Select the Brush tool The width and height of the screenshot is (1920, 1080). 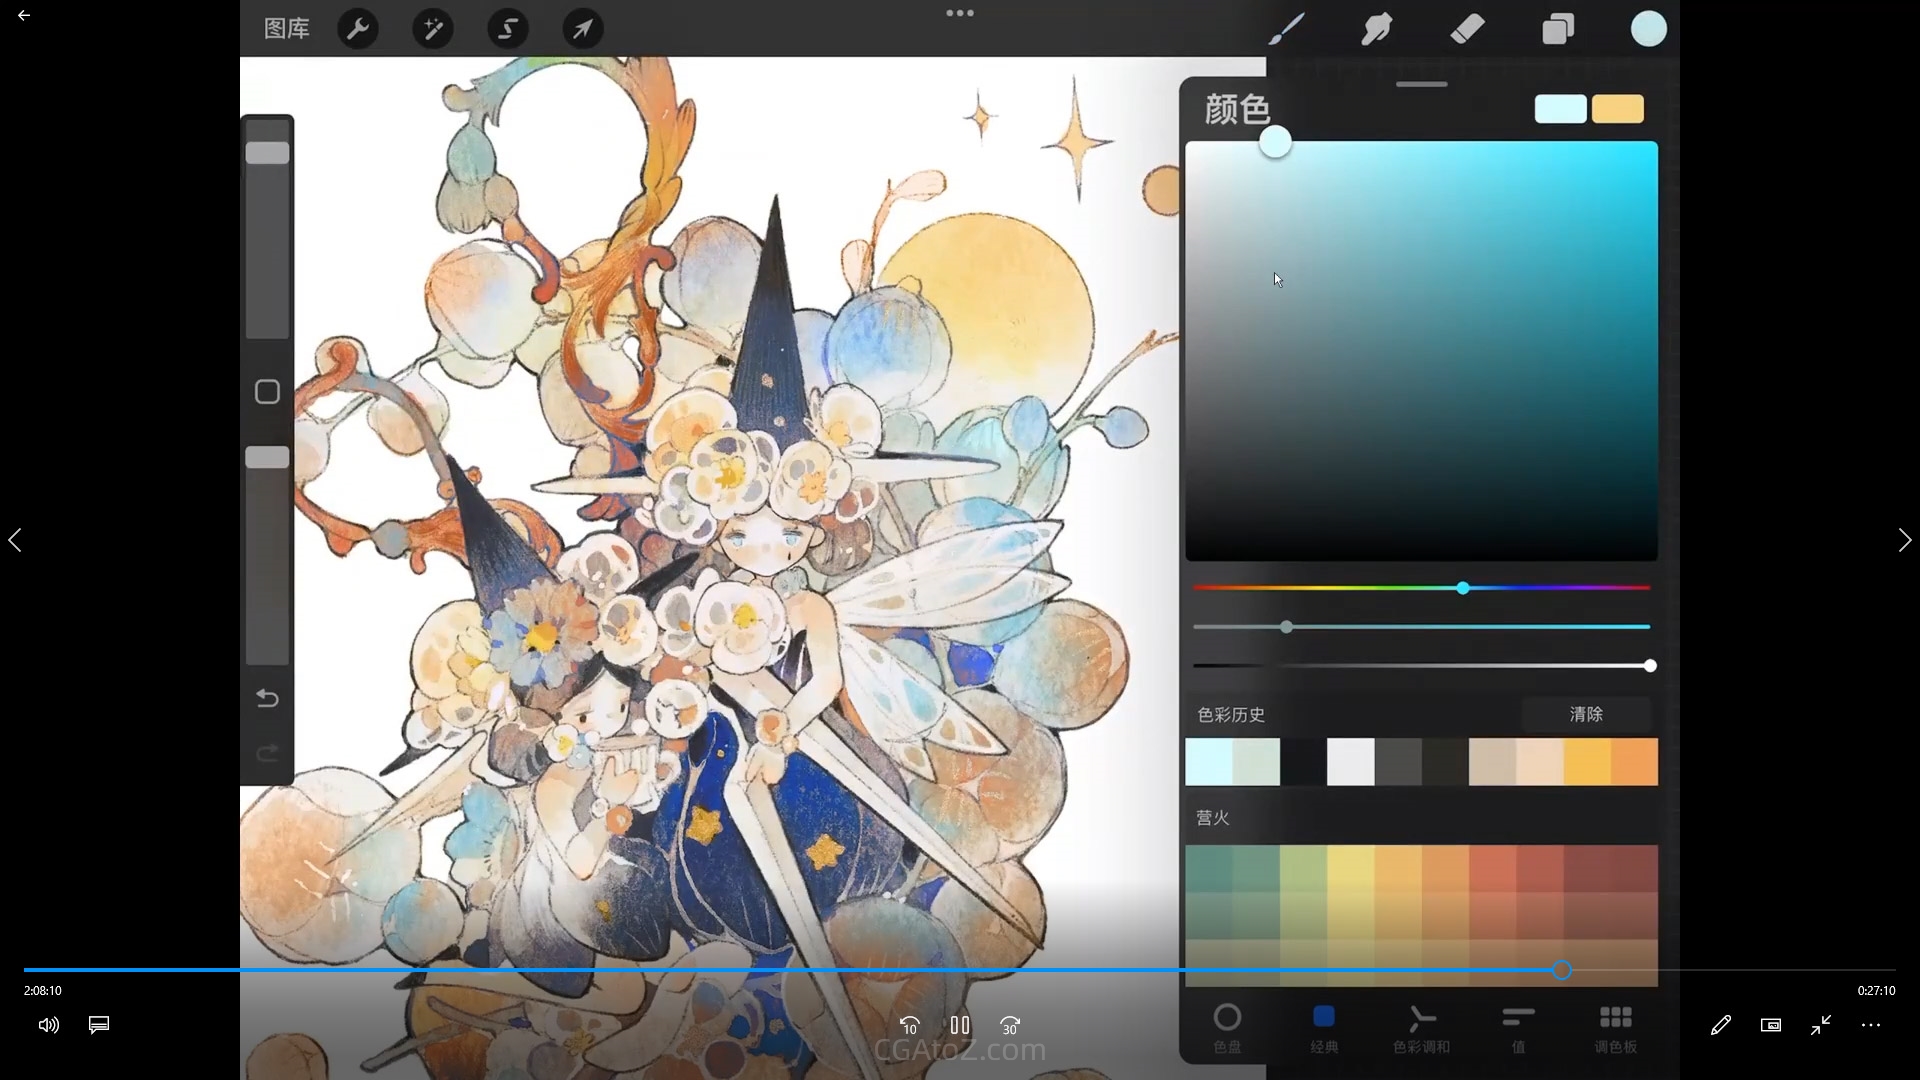pyautogui.click(x=1286, y=29)
